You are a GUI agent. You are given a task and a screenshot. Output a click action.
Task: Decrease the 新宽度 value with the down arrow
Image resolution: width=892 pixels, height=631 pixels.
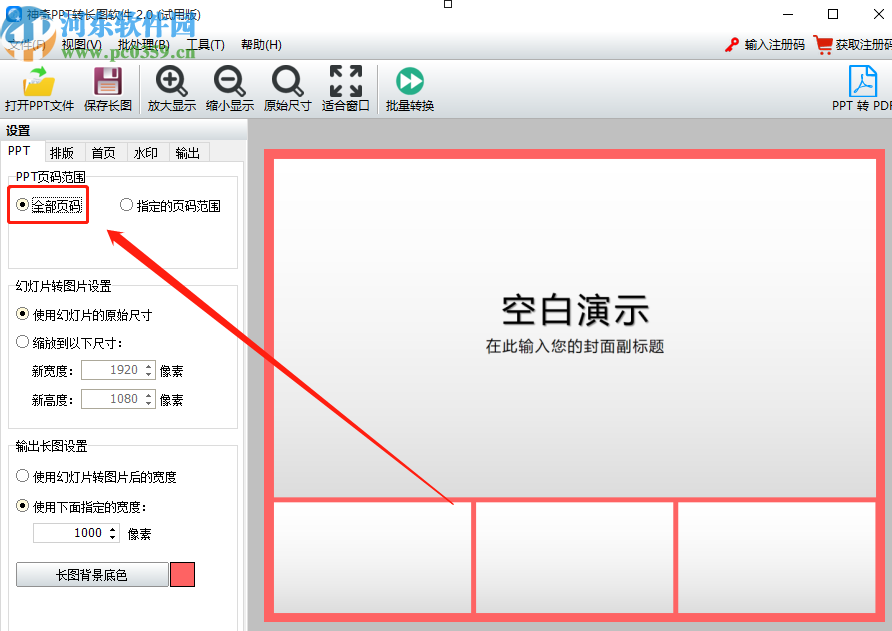click(x=148, y=374)
